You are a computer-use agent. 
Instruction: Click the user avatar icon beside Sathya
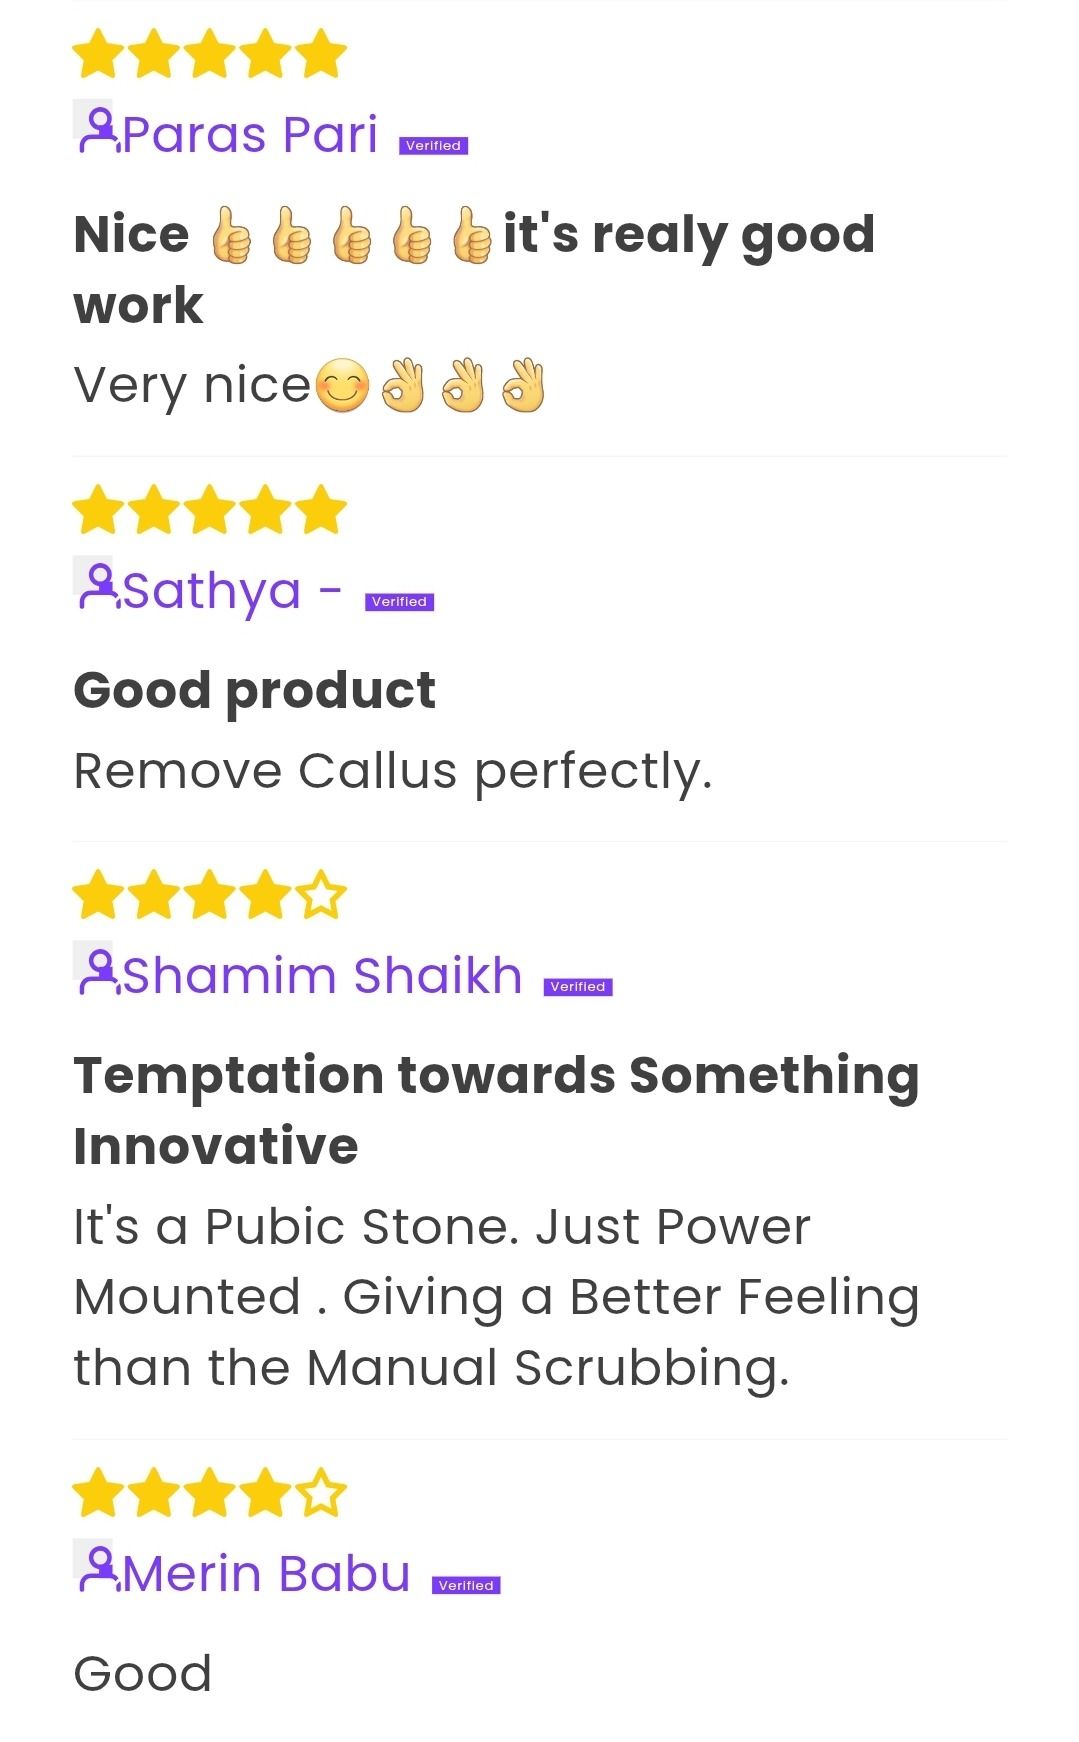(x=95, y=585)
